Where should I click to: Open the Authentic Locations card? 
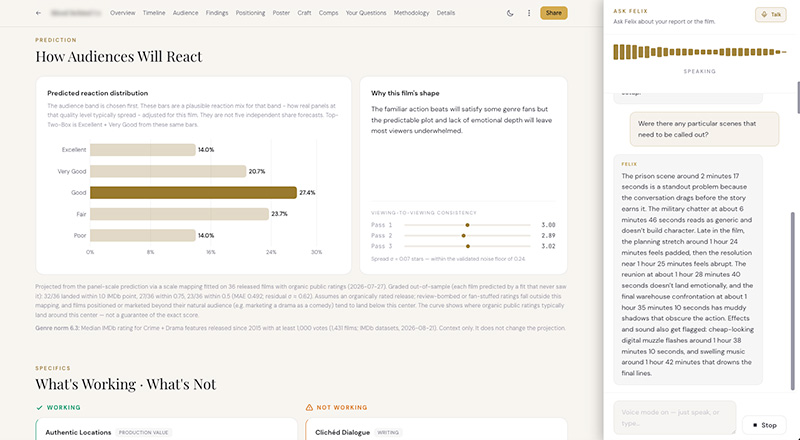pos(166,429)
